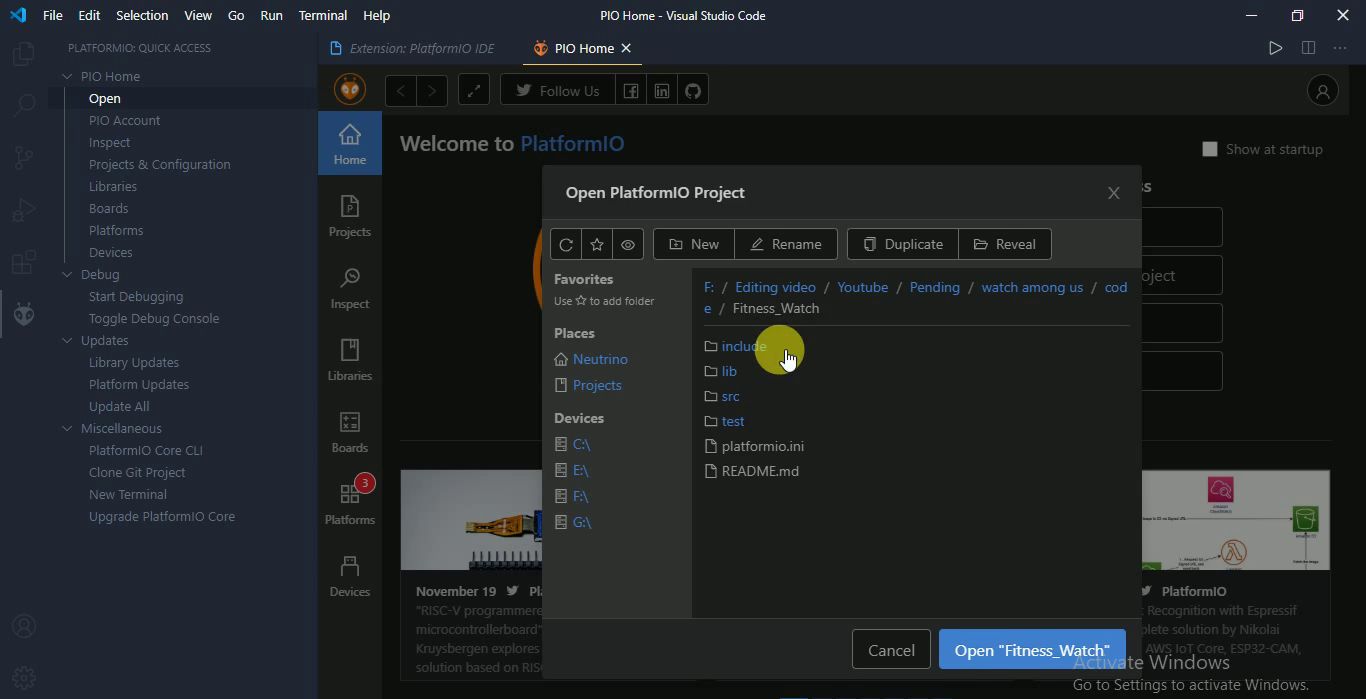Open the File menu
Viewport: 1366px width, 699px height.
53,15
